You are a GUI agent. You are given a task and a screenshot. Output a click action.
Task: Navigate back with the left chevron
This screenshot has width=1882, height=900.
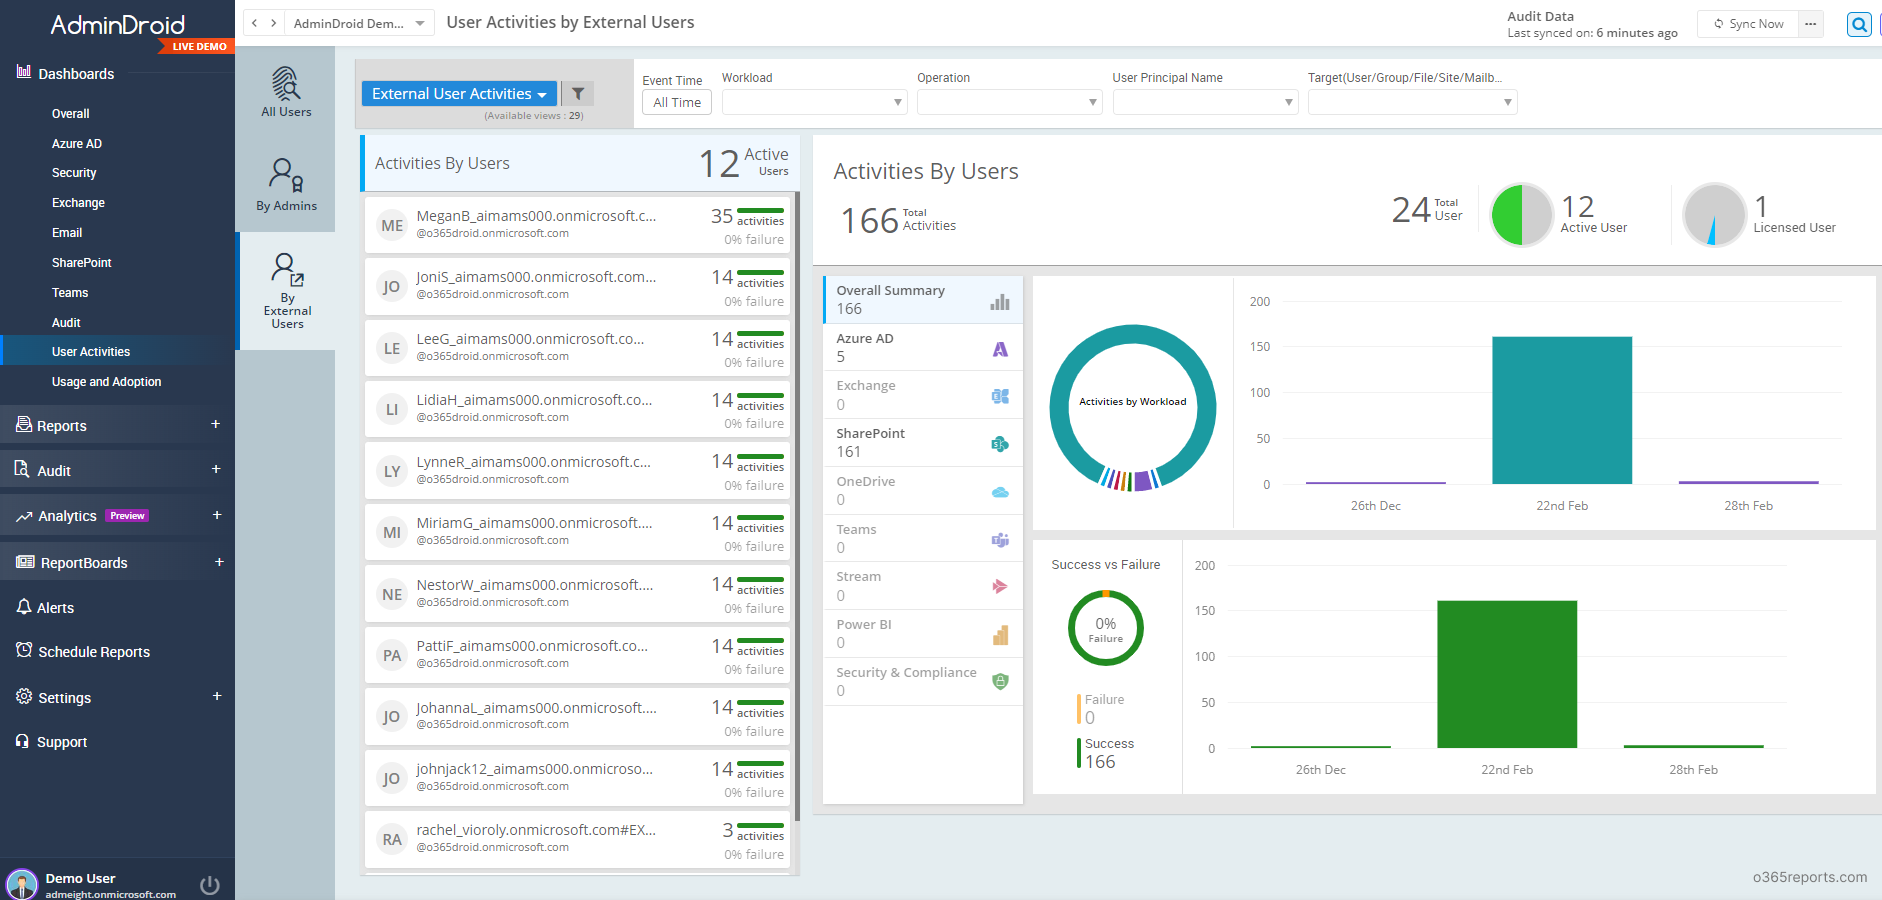(x=255, y=23)
